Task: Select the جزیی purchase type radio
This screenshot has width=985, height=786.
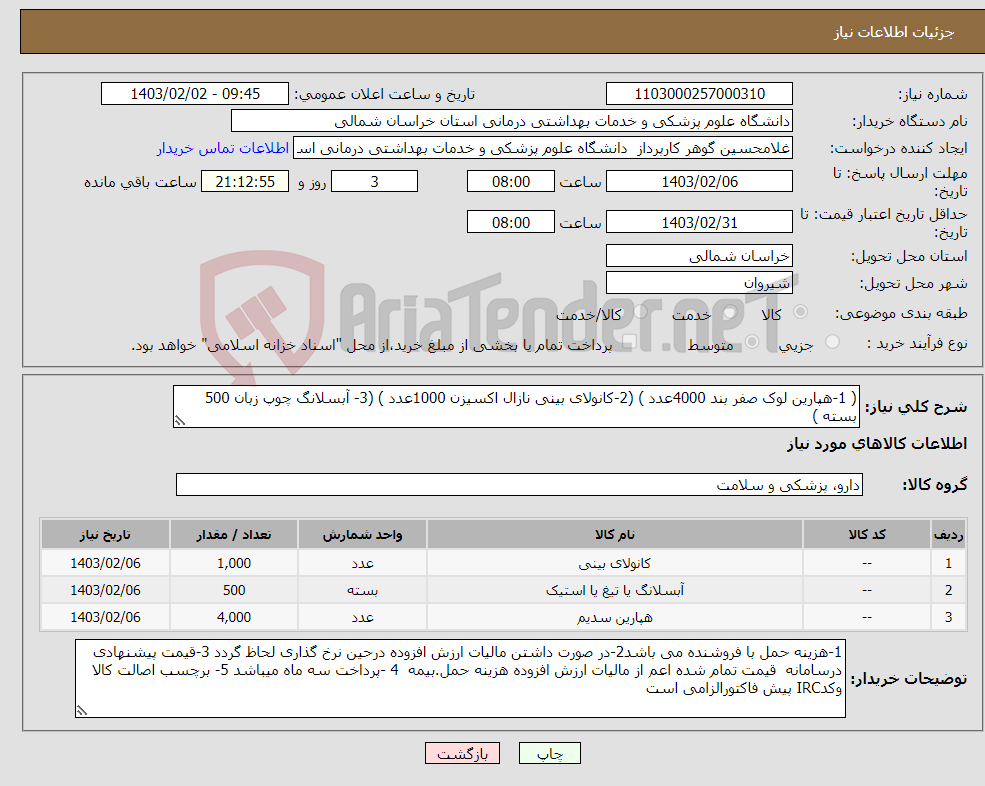Action: click(832, 342)
